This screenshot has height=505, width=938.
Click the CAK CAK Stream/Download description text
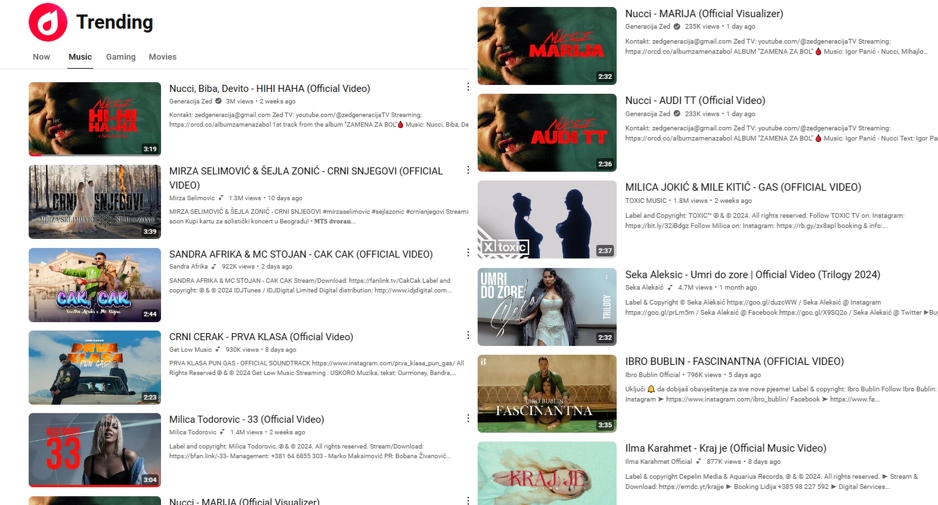pyautogui.click(x=310, y=285)
